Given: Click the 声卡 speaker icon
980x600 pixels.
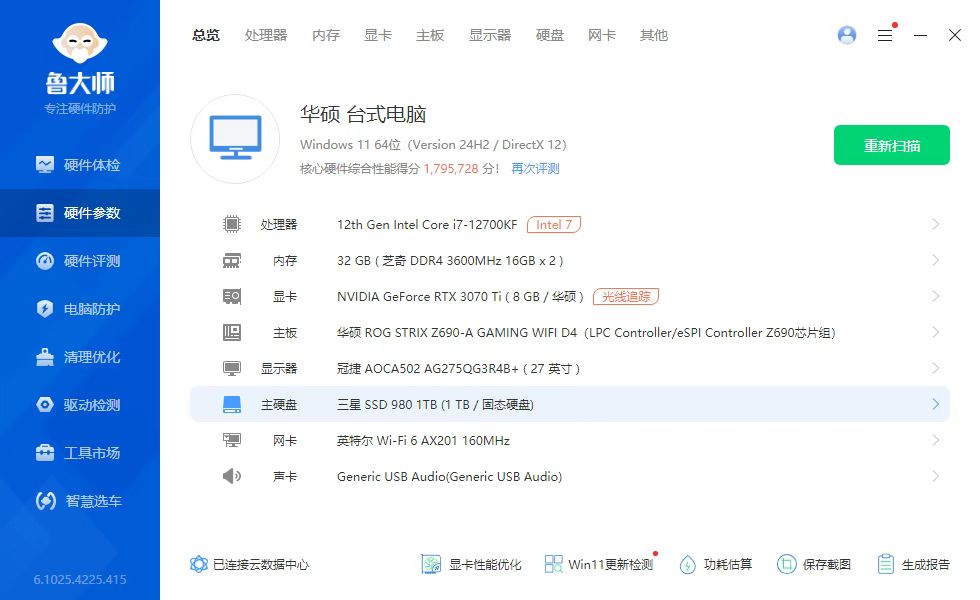Looking at the screenshot, I should point(232,476).
